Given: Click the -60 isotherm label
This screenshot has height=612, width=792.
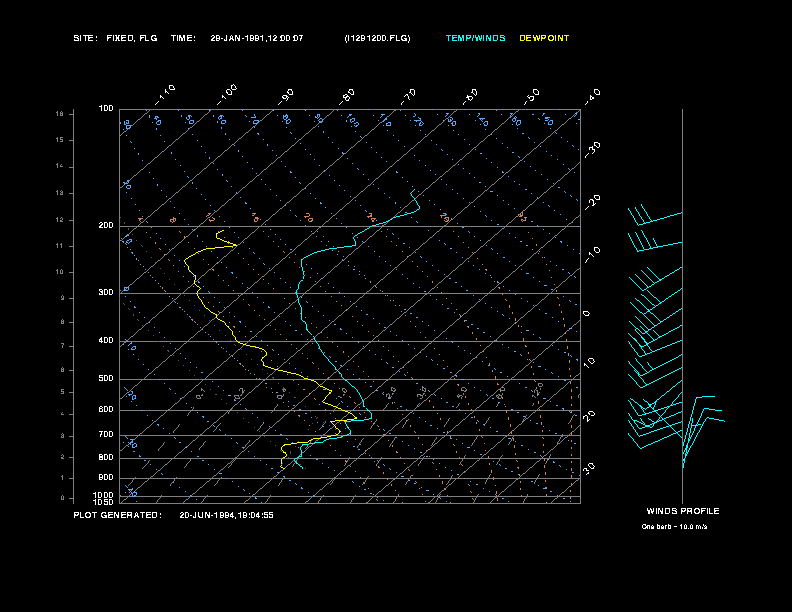Looking at the screenshot, I should [x=470, y=97].
